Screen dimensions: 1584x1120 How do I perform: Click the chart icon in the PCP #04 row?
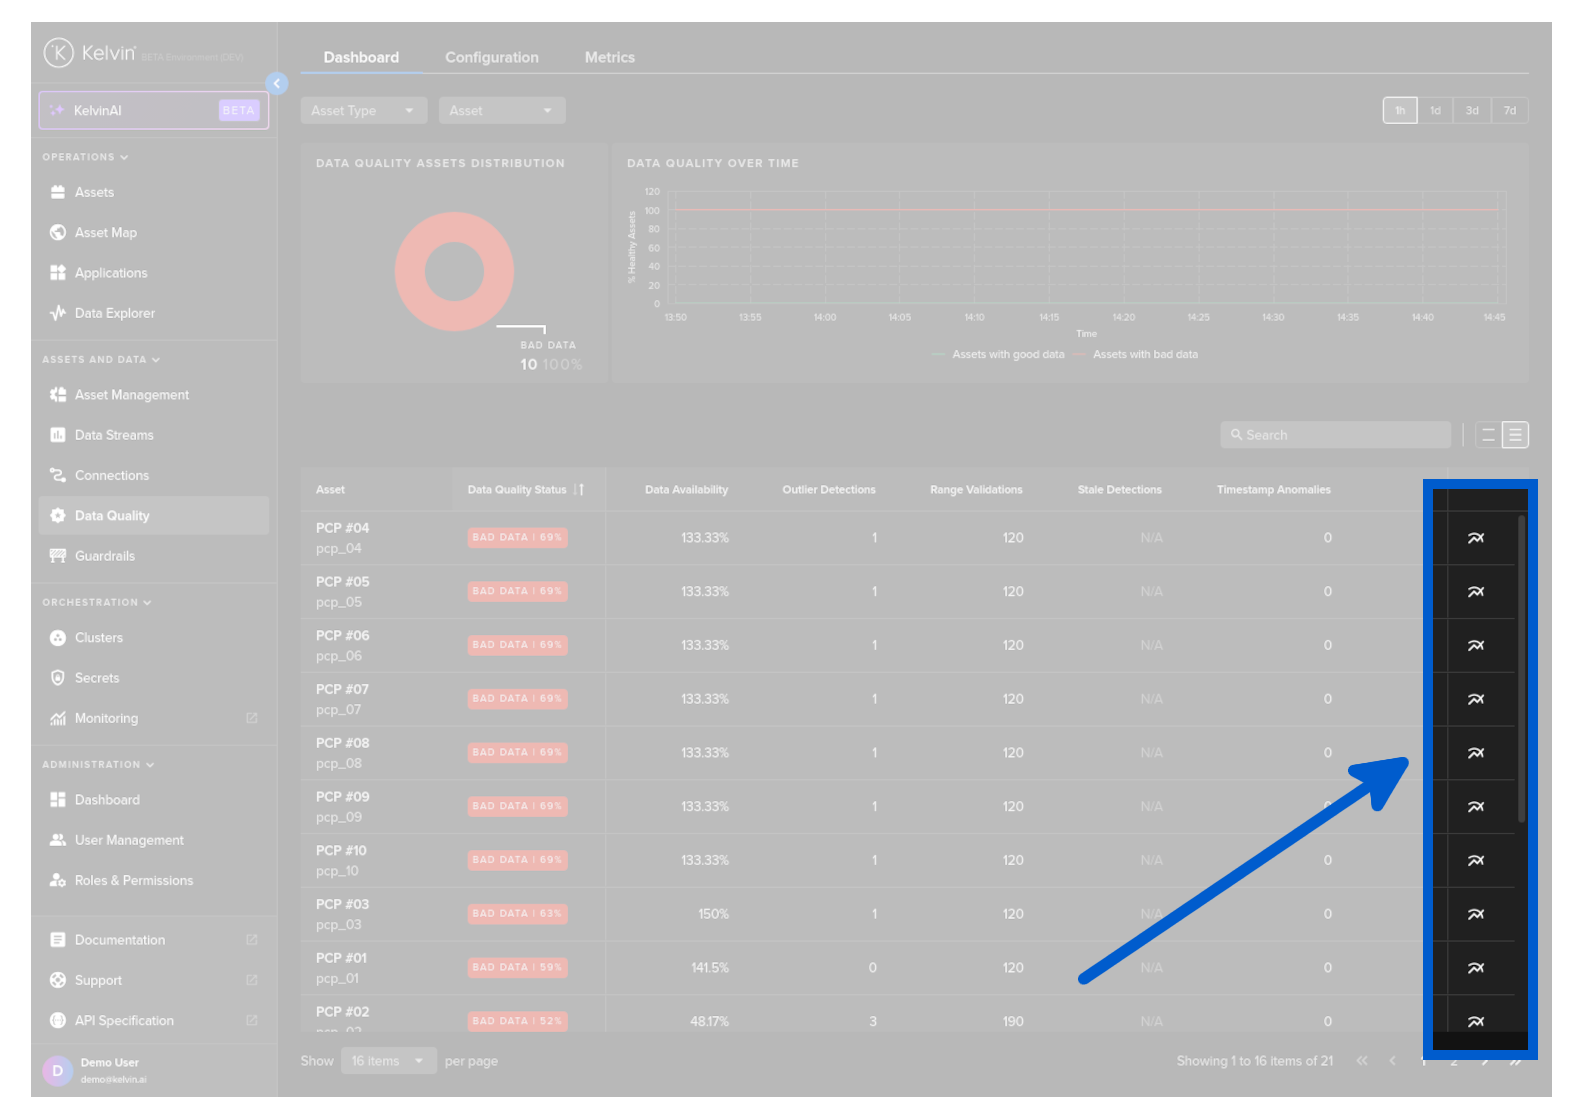[x=1475, y=538]
